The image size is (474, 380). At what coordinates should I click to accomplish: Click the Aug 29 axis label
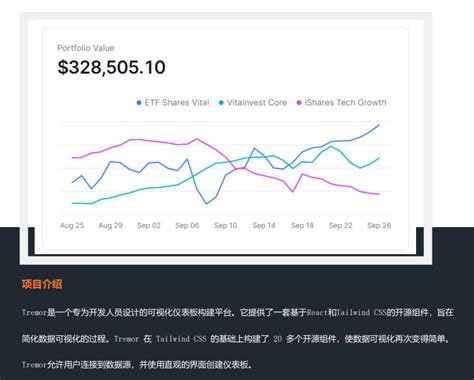pos(110,226)
